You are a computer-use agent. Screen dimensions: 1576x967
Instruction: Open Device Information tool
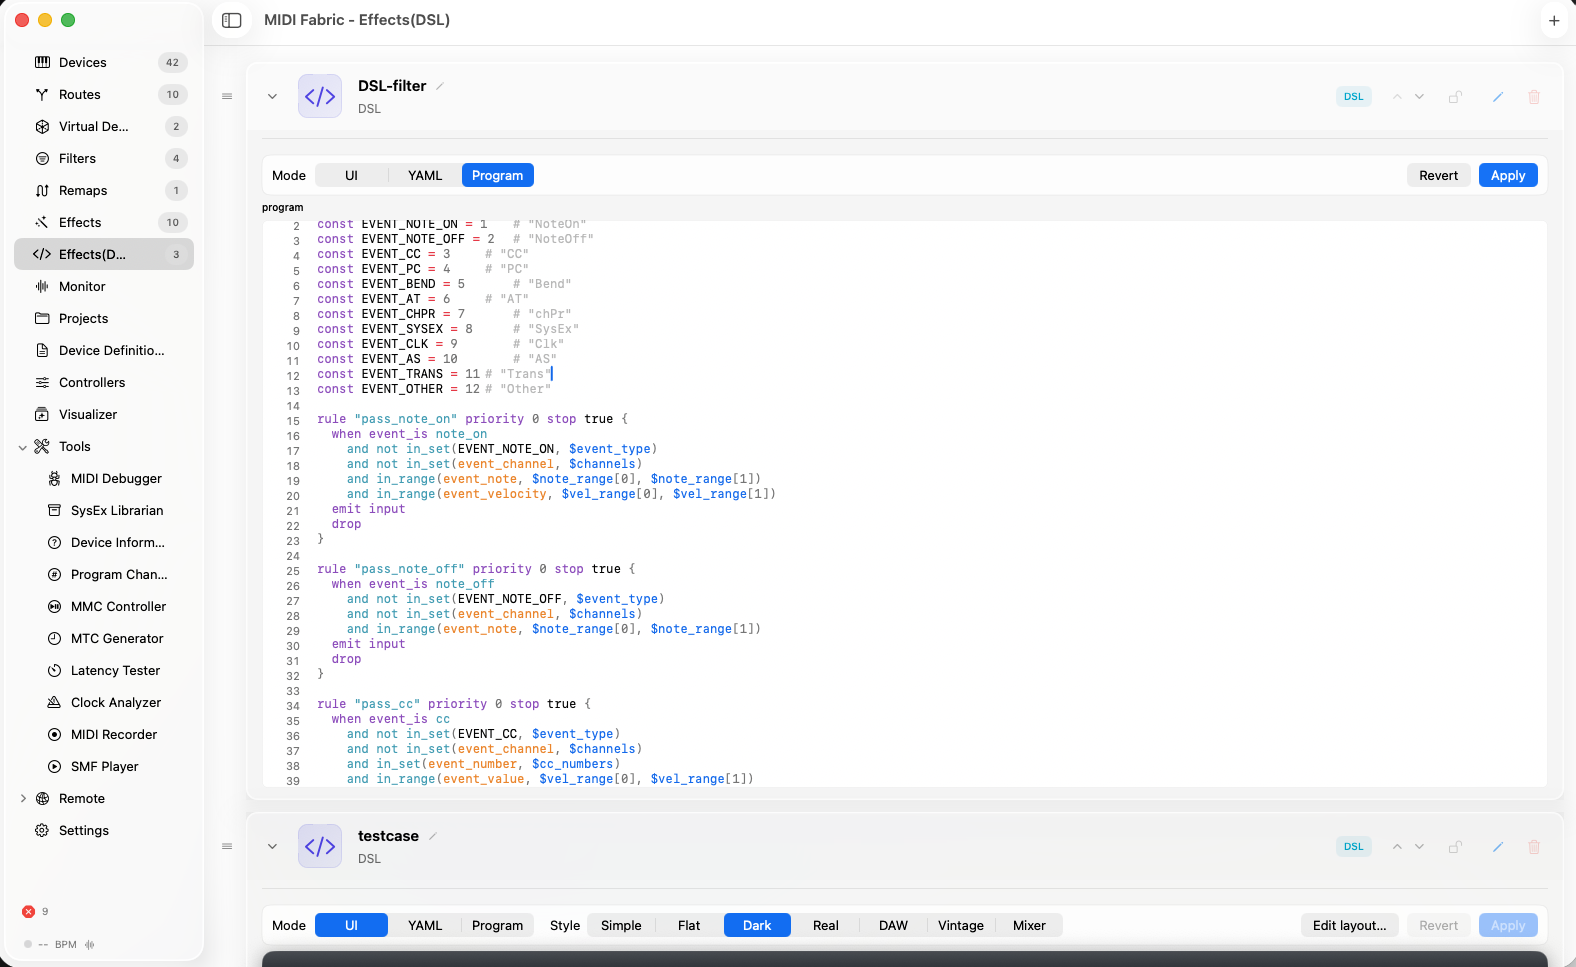[x=104, y=542]
